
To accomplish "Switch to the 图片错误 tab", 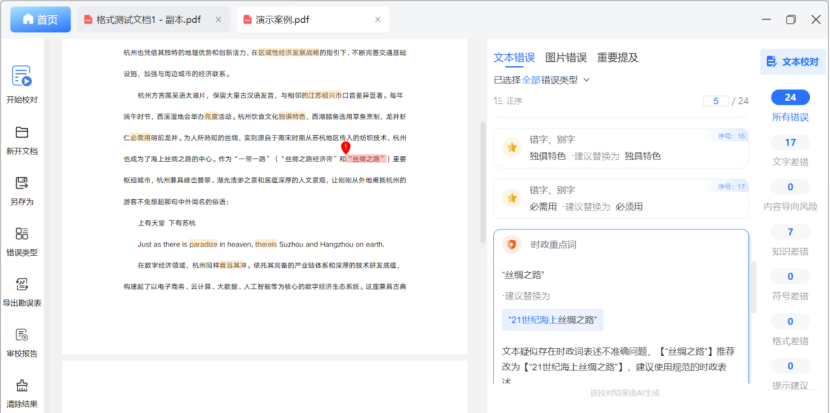I will pyautogui.click(x=566, y=57).
